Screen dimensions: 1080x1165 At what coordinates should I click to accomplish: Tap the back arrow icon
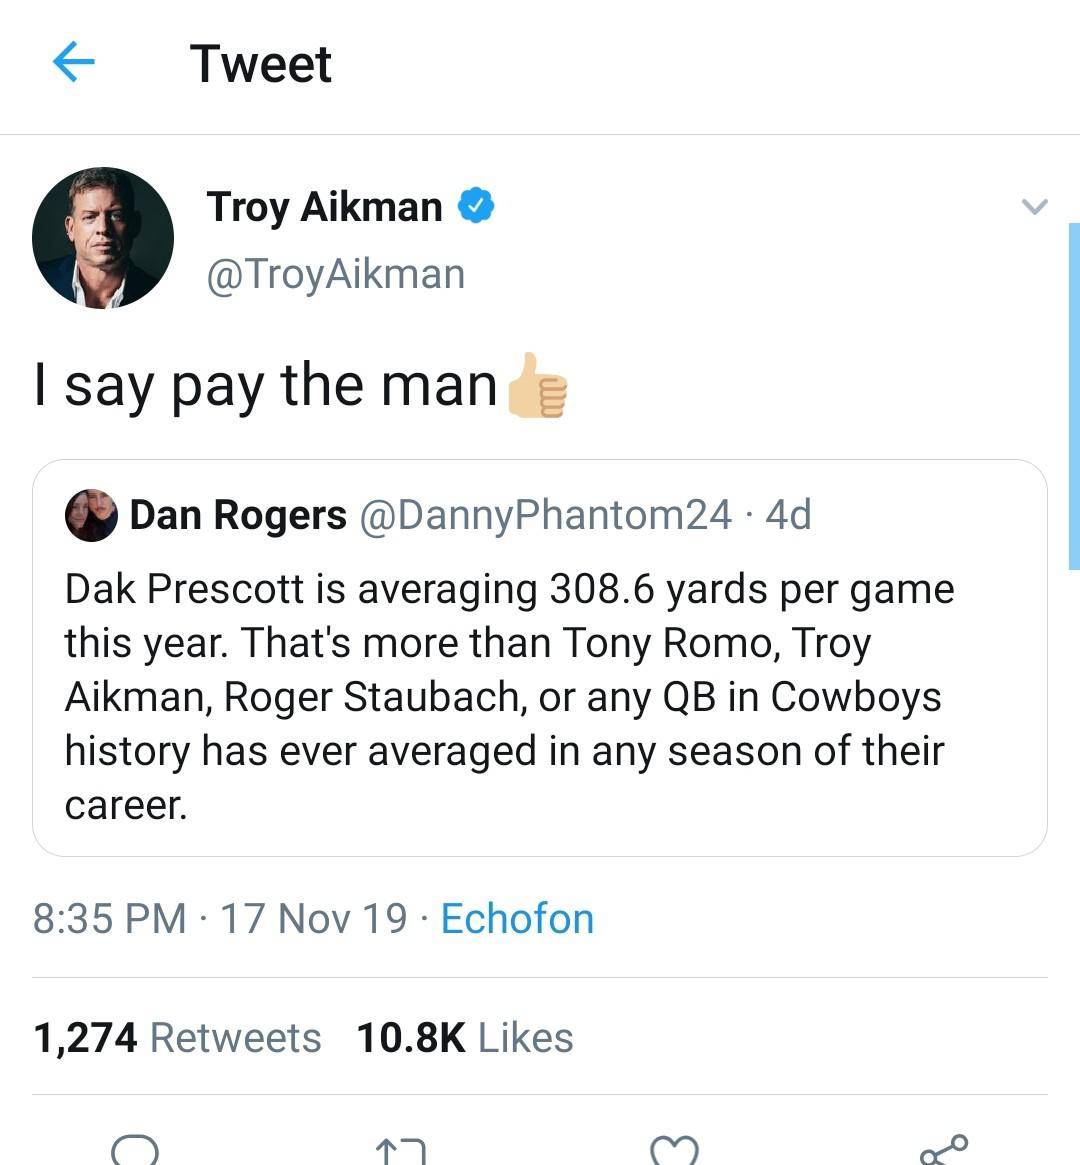click(x=73, y=63)
